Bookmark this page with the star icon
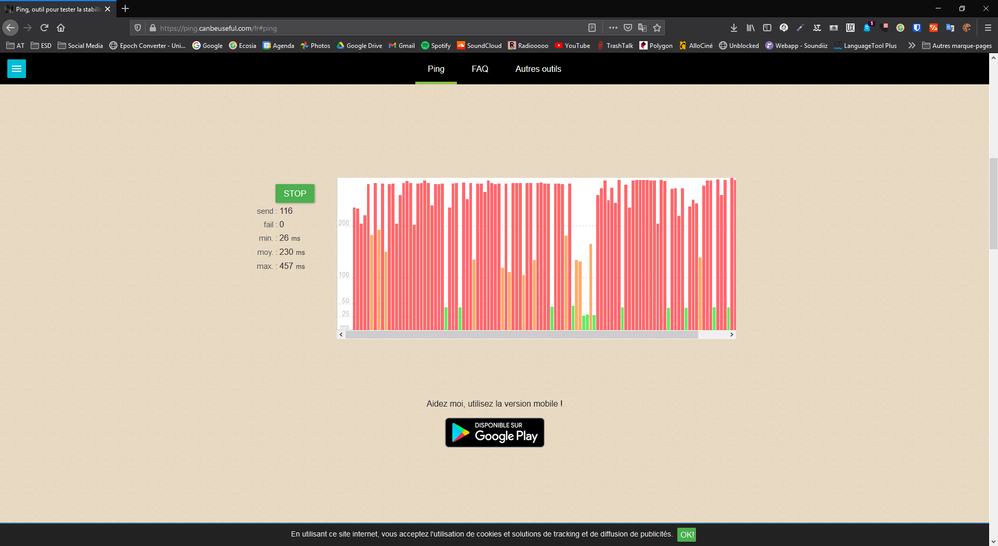 (657, 28)
